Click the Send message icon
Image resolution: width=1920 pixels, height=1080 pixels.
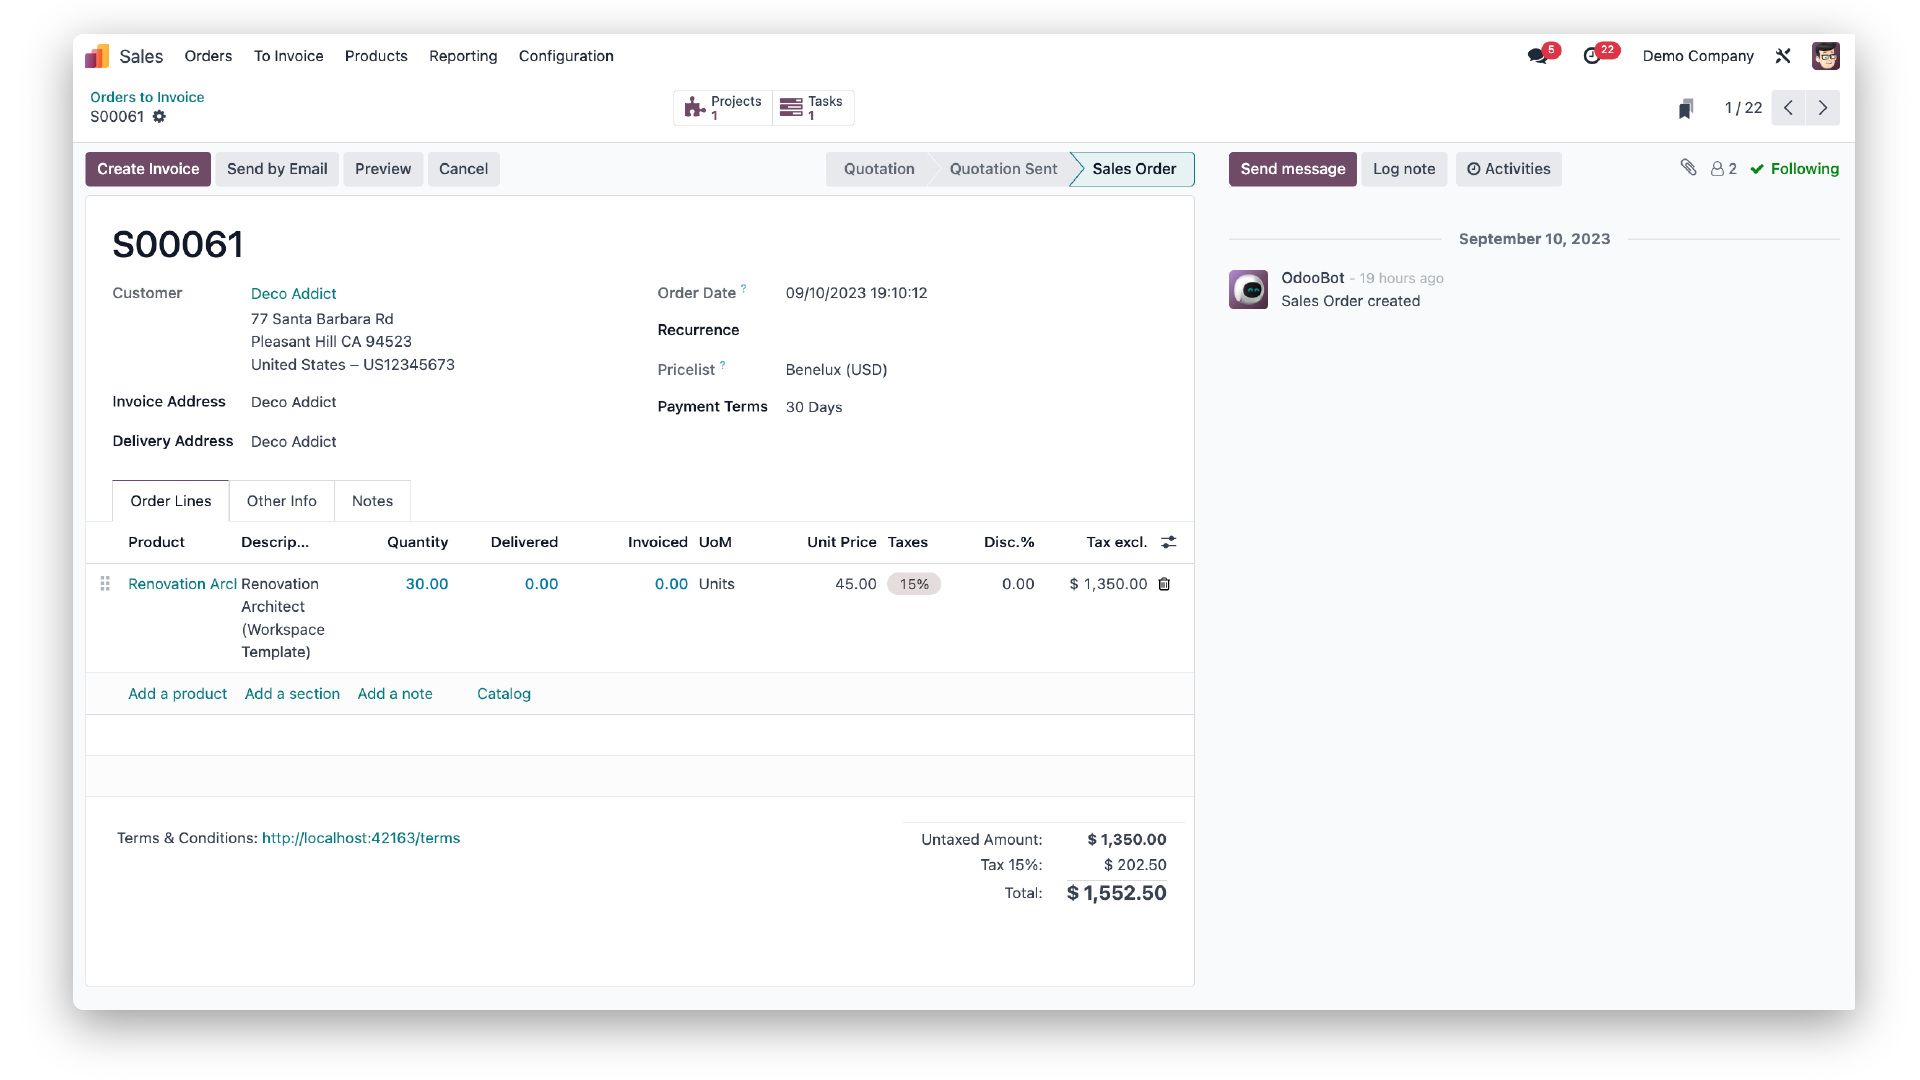pyautogui.click(x=1294, y=169)
